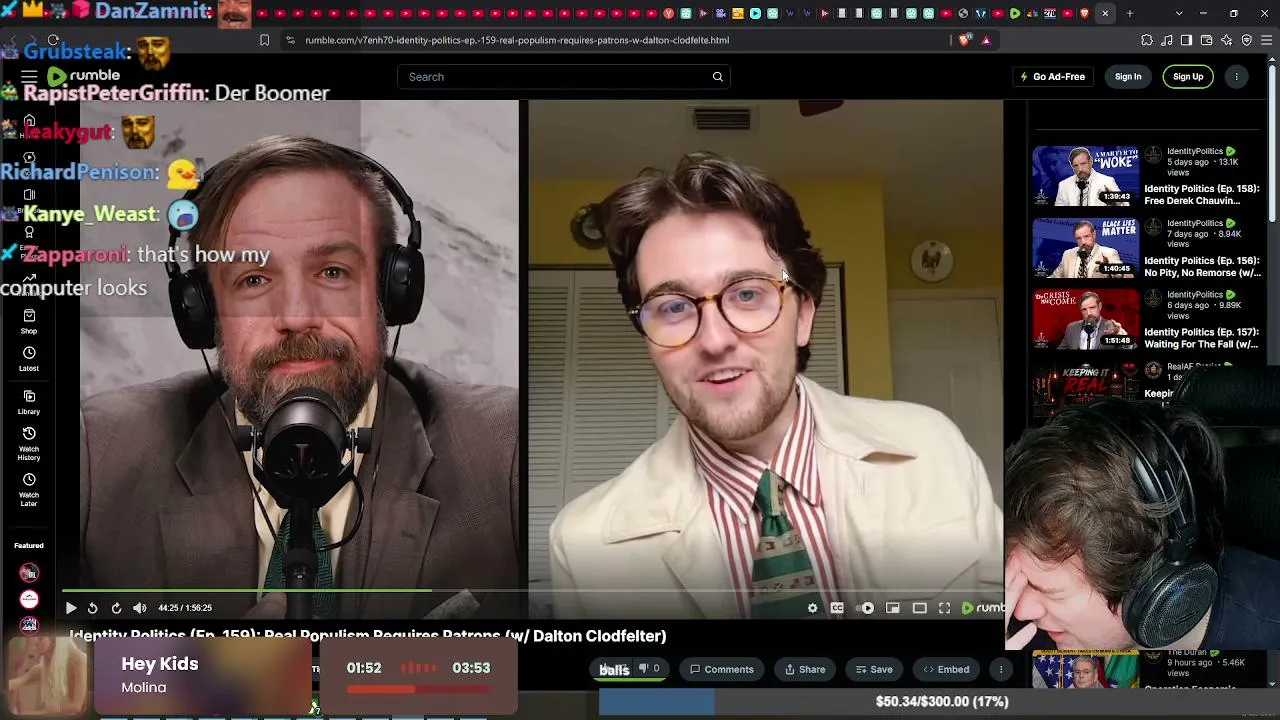Share this video
The height and width of the screenshot is (720, 1280).
point(805,670)
